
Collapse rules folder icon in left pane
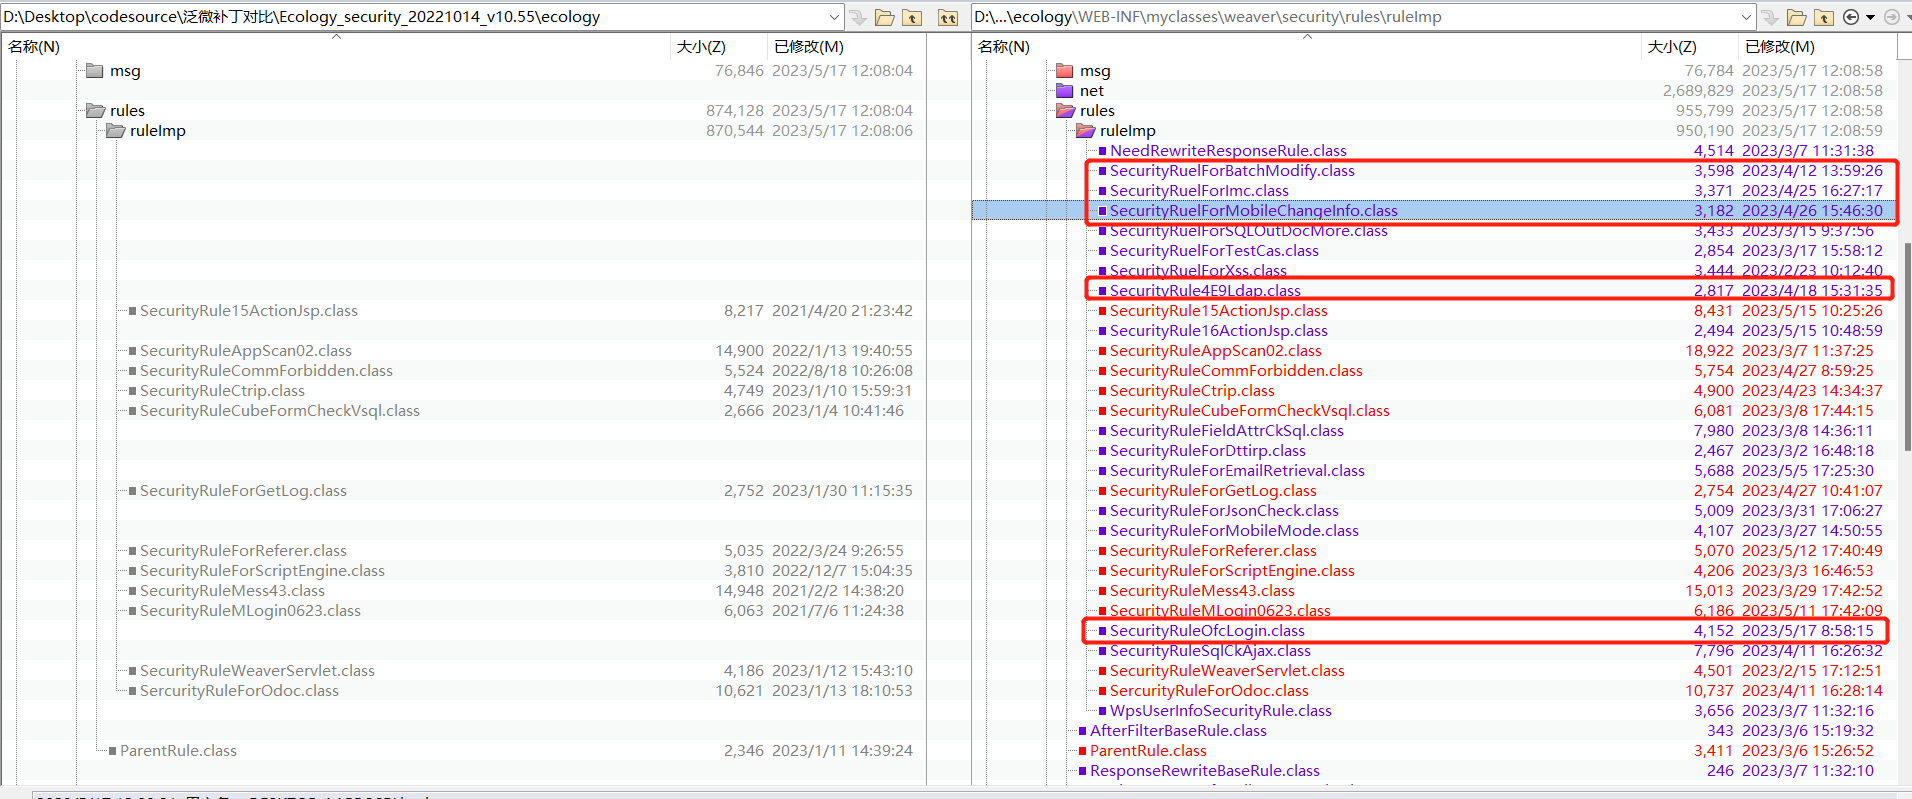click(x=95, y=111)
